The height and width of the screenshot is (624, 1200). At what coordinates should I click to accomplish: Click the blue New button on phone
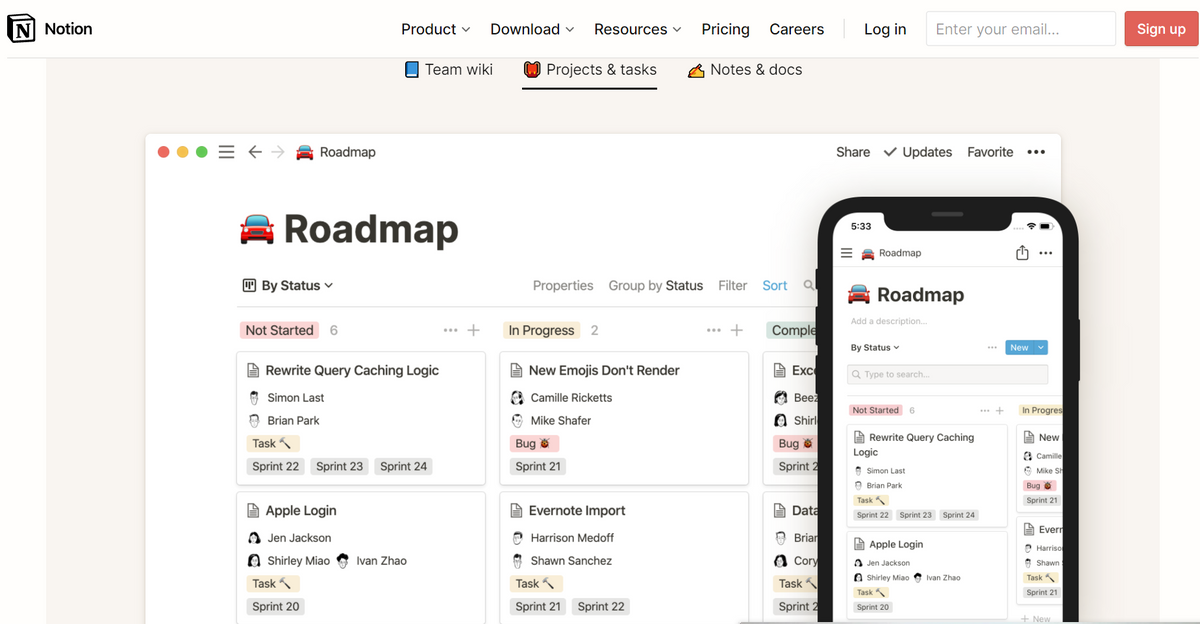coord(1019,347)
